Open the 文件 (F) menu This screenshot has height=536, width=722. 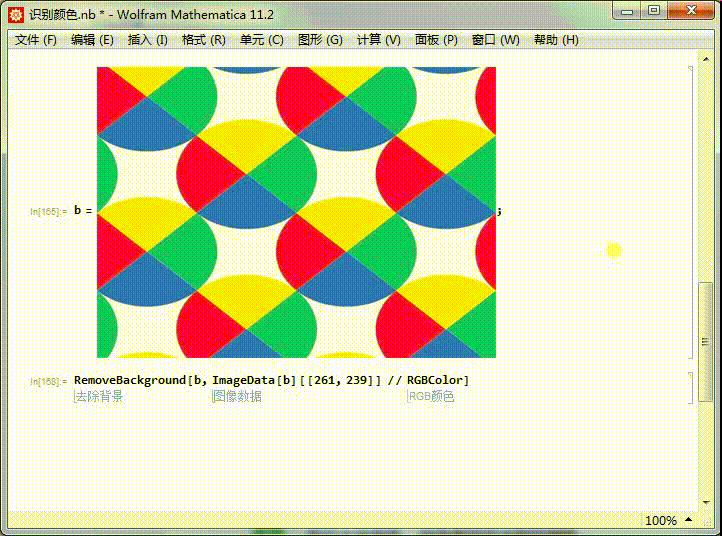tap(35, 40)
